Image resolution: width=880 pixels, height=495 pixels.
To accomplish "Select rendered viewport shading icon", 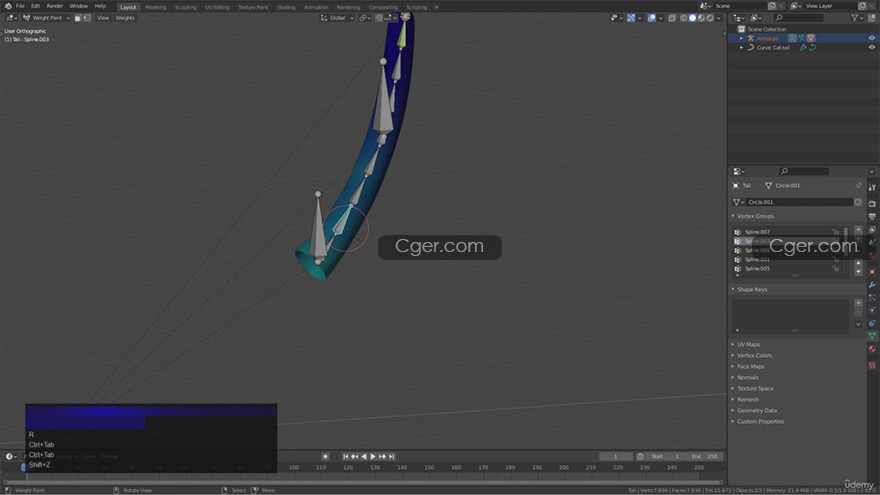I will (709, 18).
